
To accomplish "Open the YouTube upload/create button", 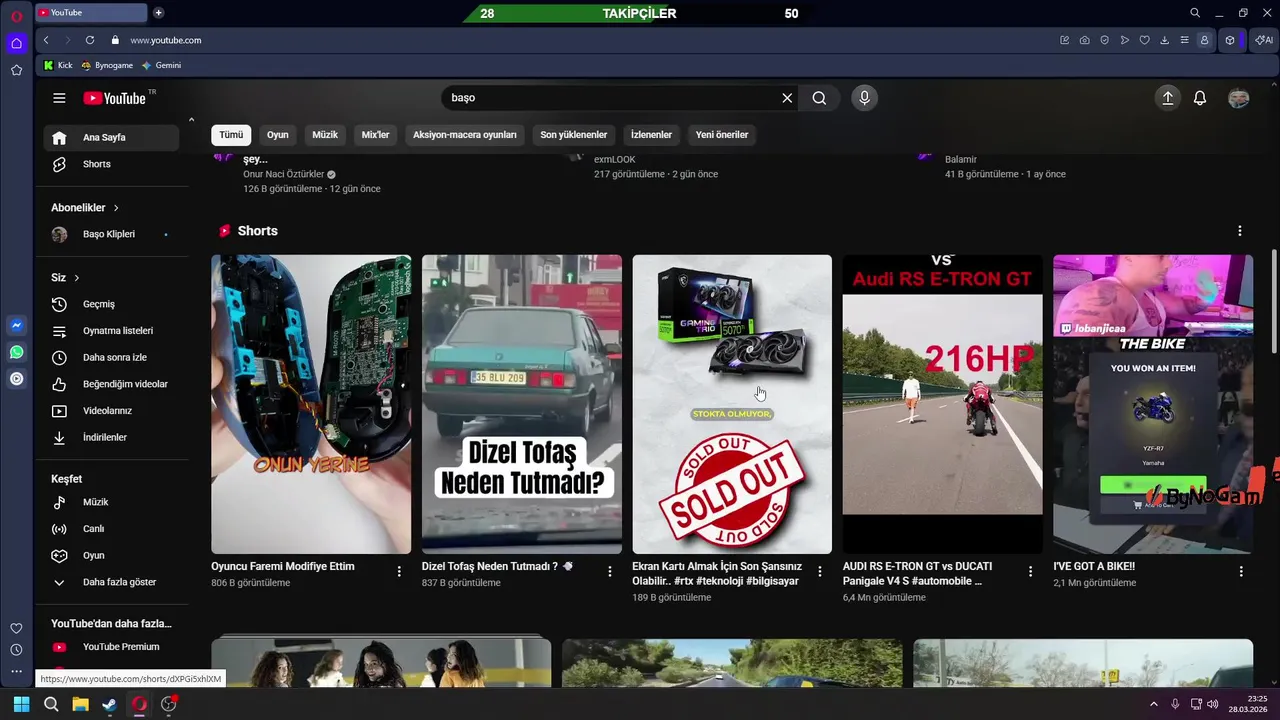I will click(1167, 98).
